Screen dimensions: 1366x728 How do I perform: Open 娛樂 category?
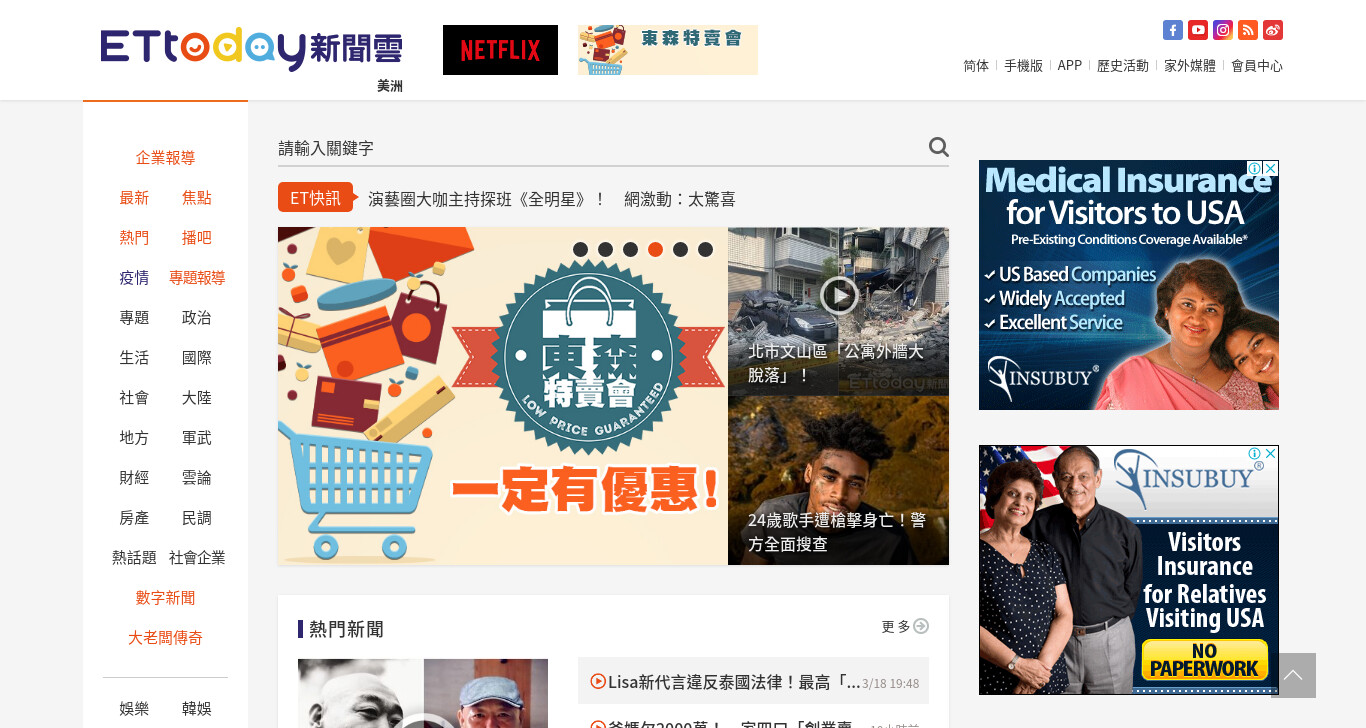[134, 709]
